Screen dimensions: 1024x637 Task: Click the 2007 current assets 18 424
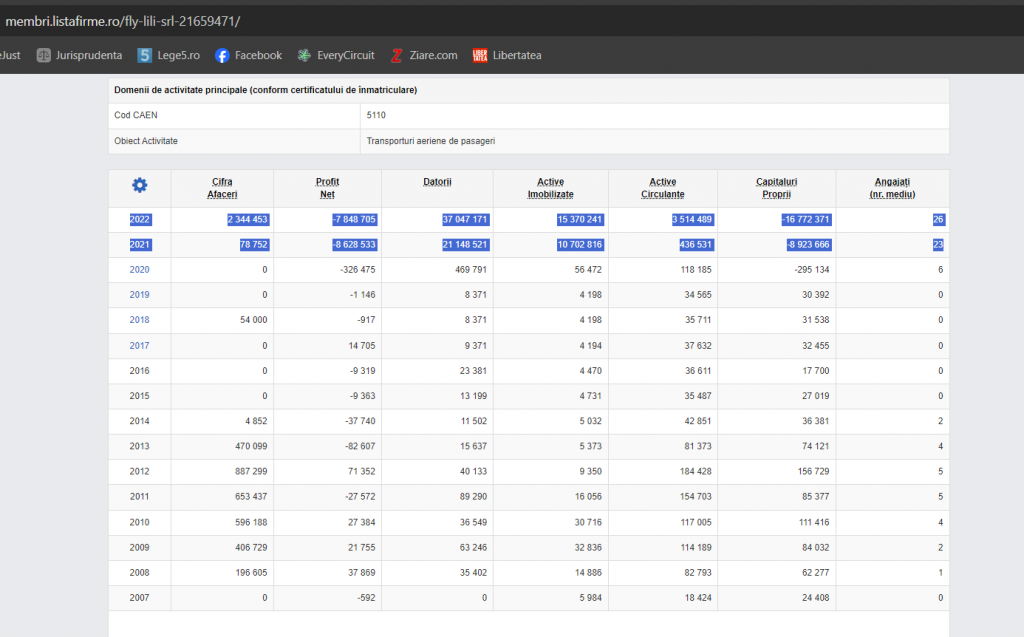coord(698,598)
